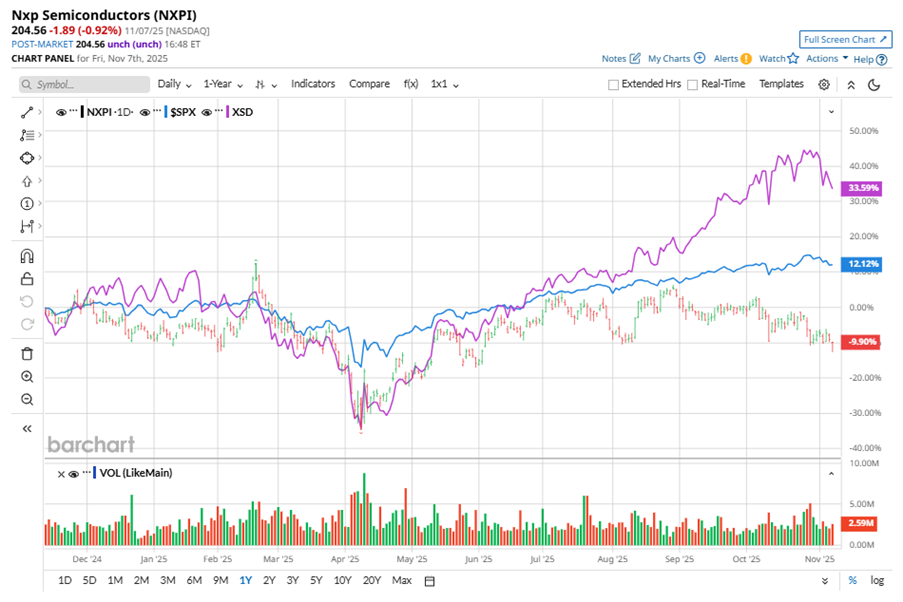
Task: Zoom out using the magnifier minus icon
Action: (x=27, y=400)
